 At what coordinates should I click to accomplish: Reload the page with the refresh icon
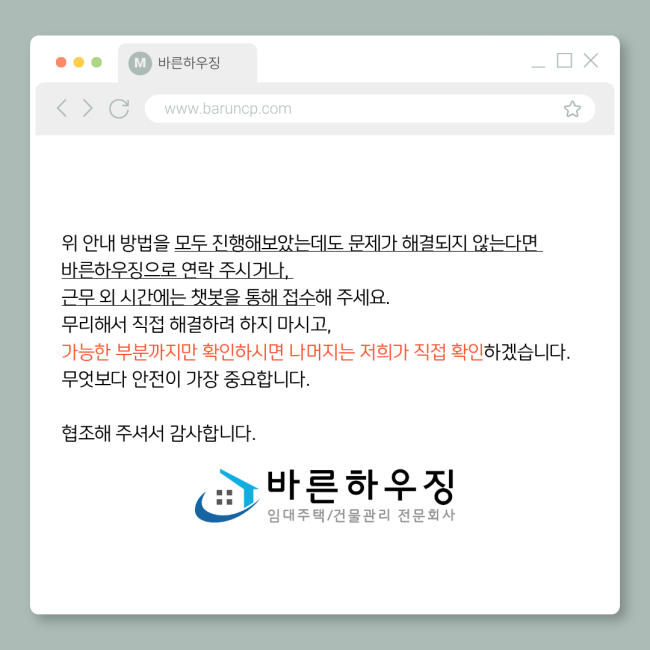coord(119,109)
